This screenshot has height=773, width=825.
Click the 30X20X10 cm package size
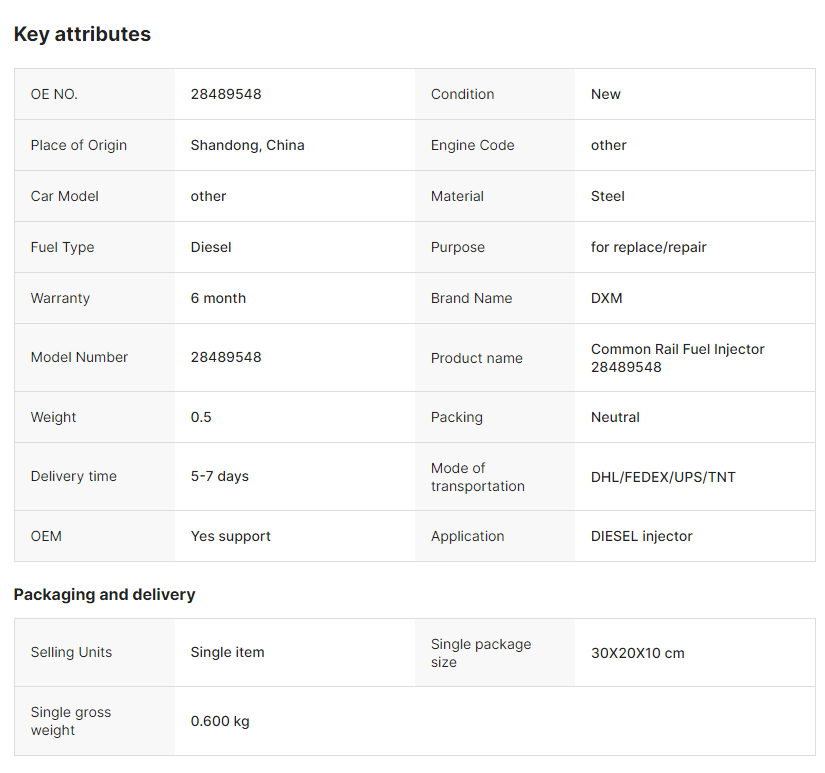coord(638,653)
